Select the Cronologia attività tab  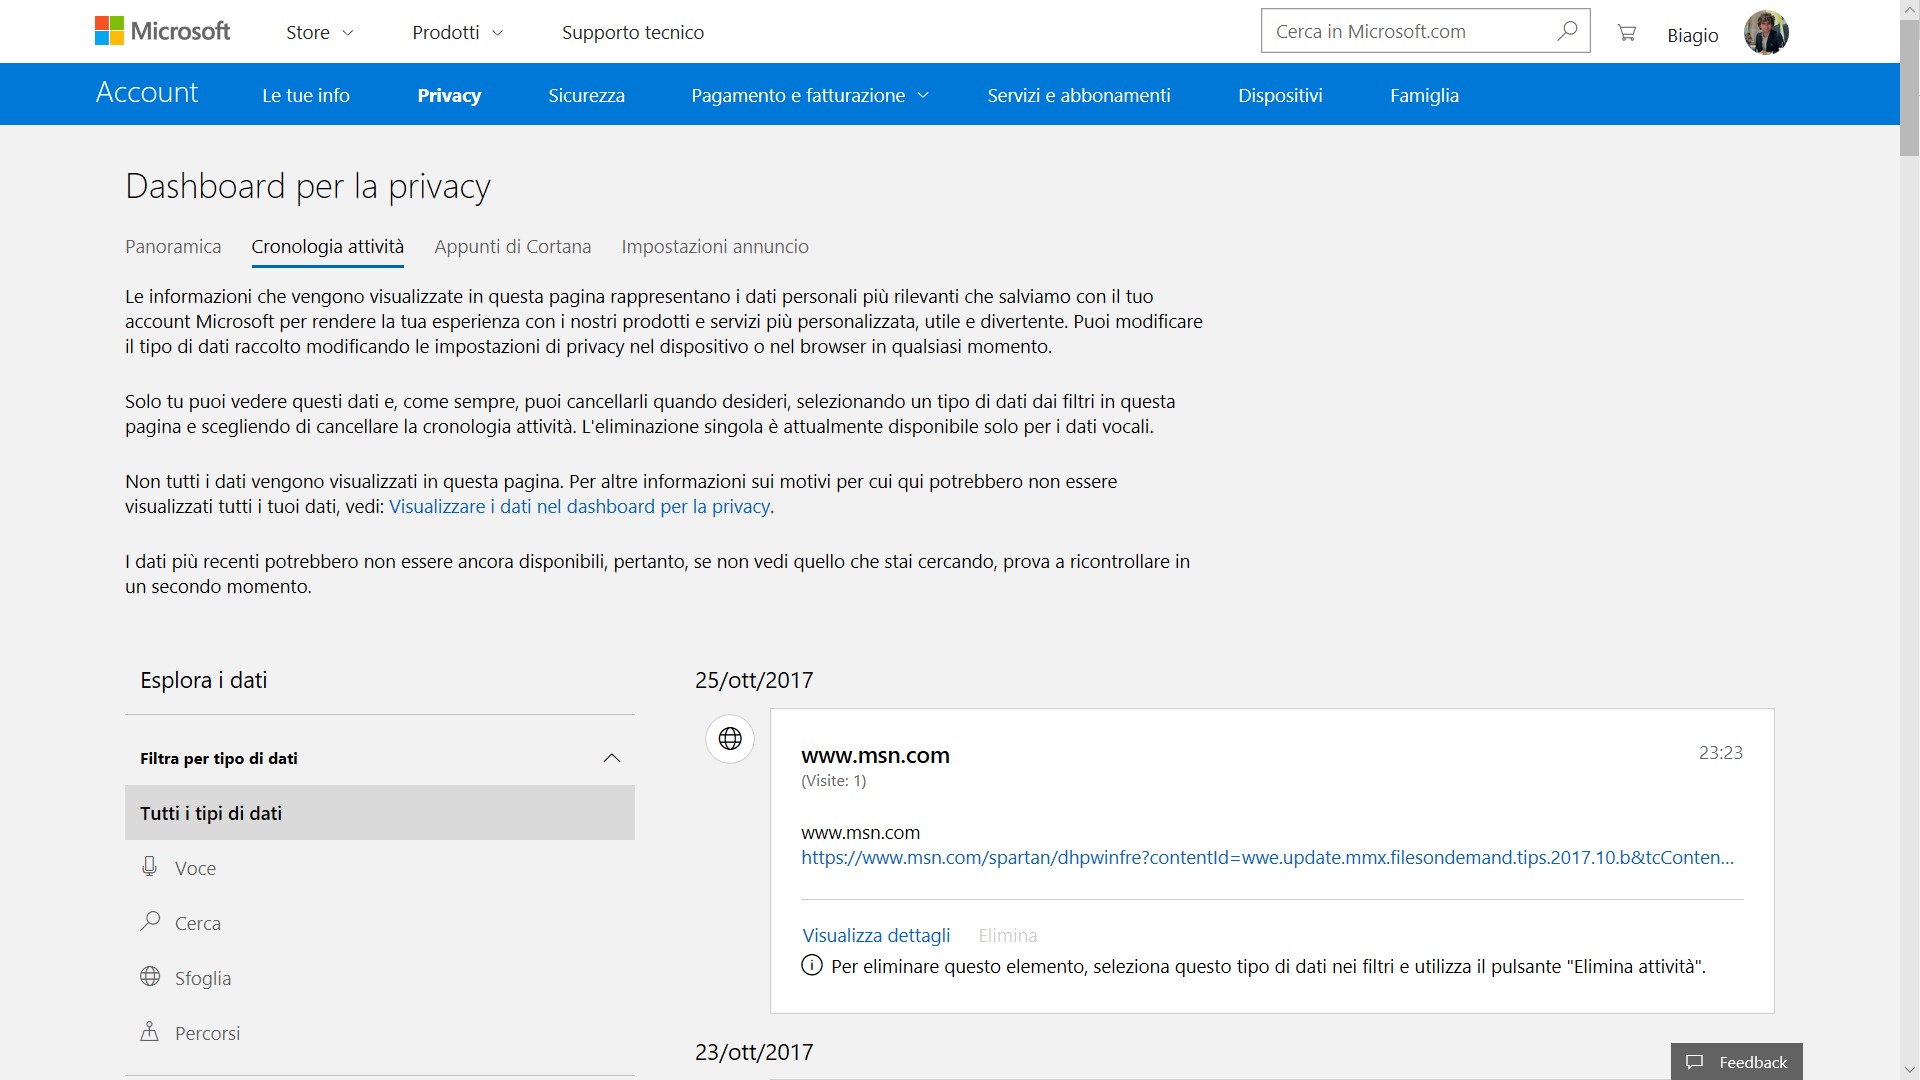point(327,246)
